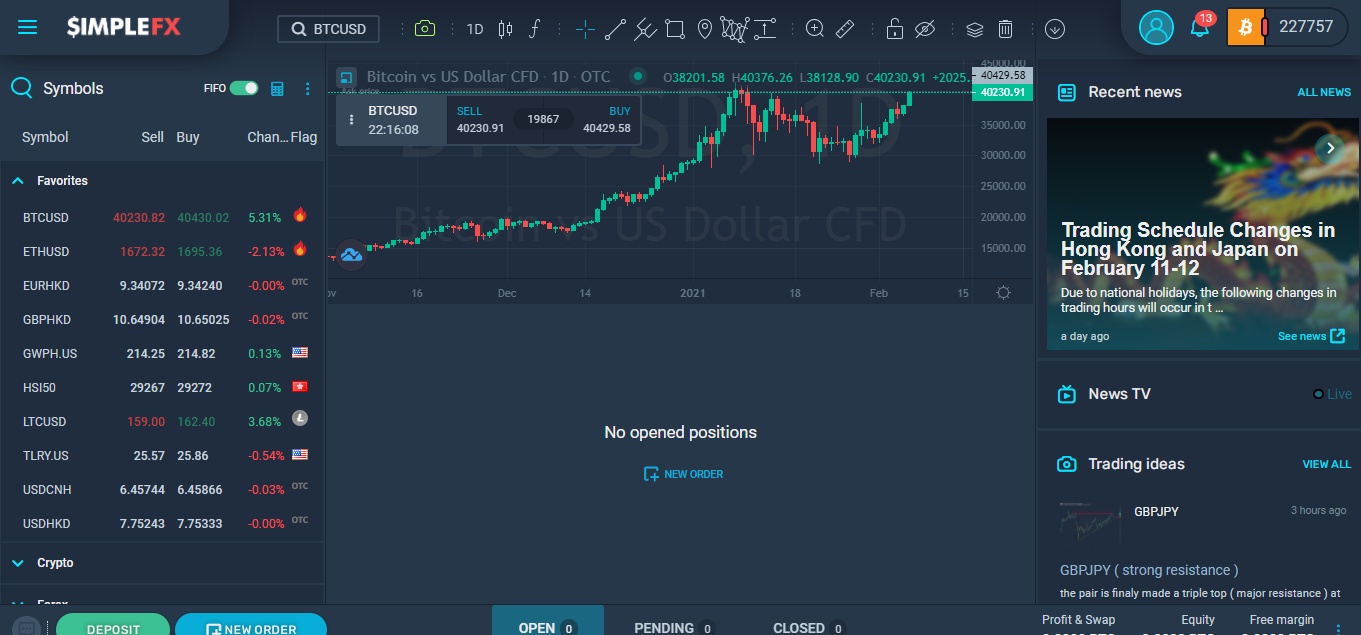Select the trend line drawing tool
The height and width of the screenshot is (635, 1361).
coord(615,29)
